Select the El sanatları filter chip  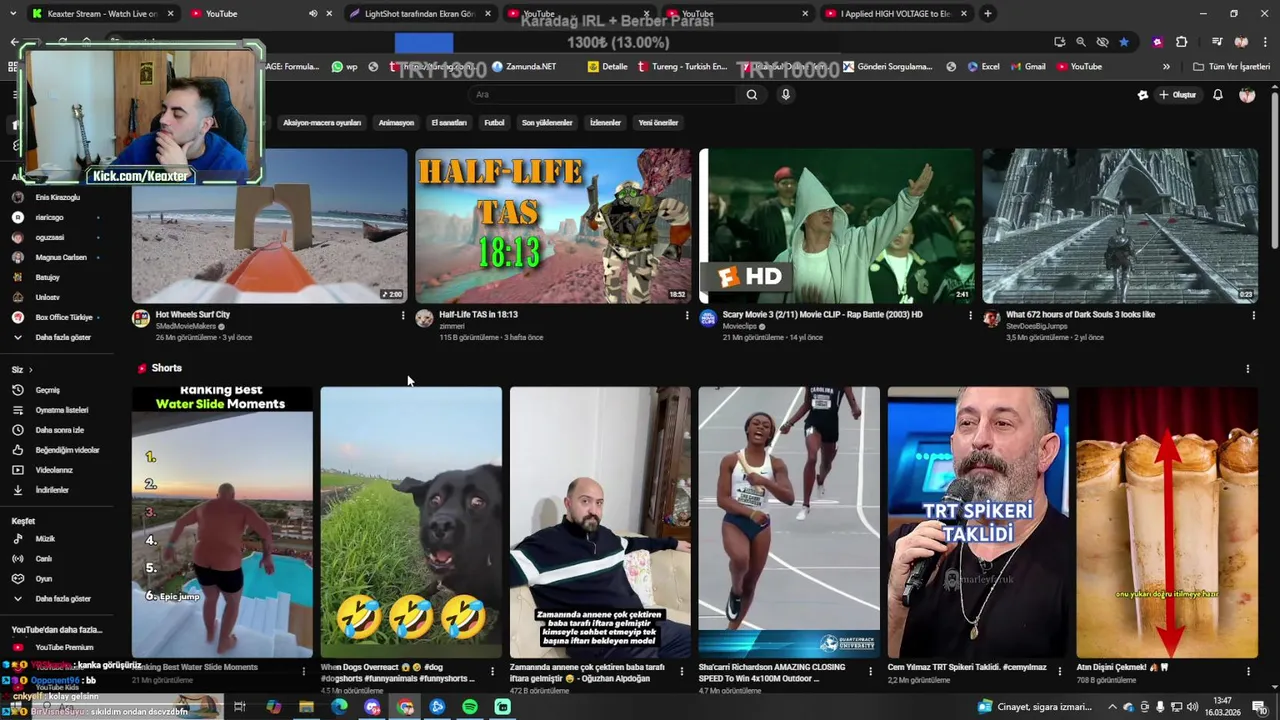(x=449, y=123)
